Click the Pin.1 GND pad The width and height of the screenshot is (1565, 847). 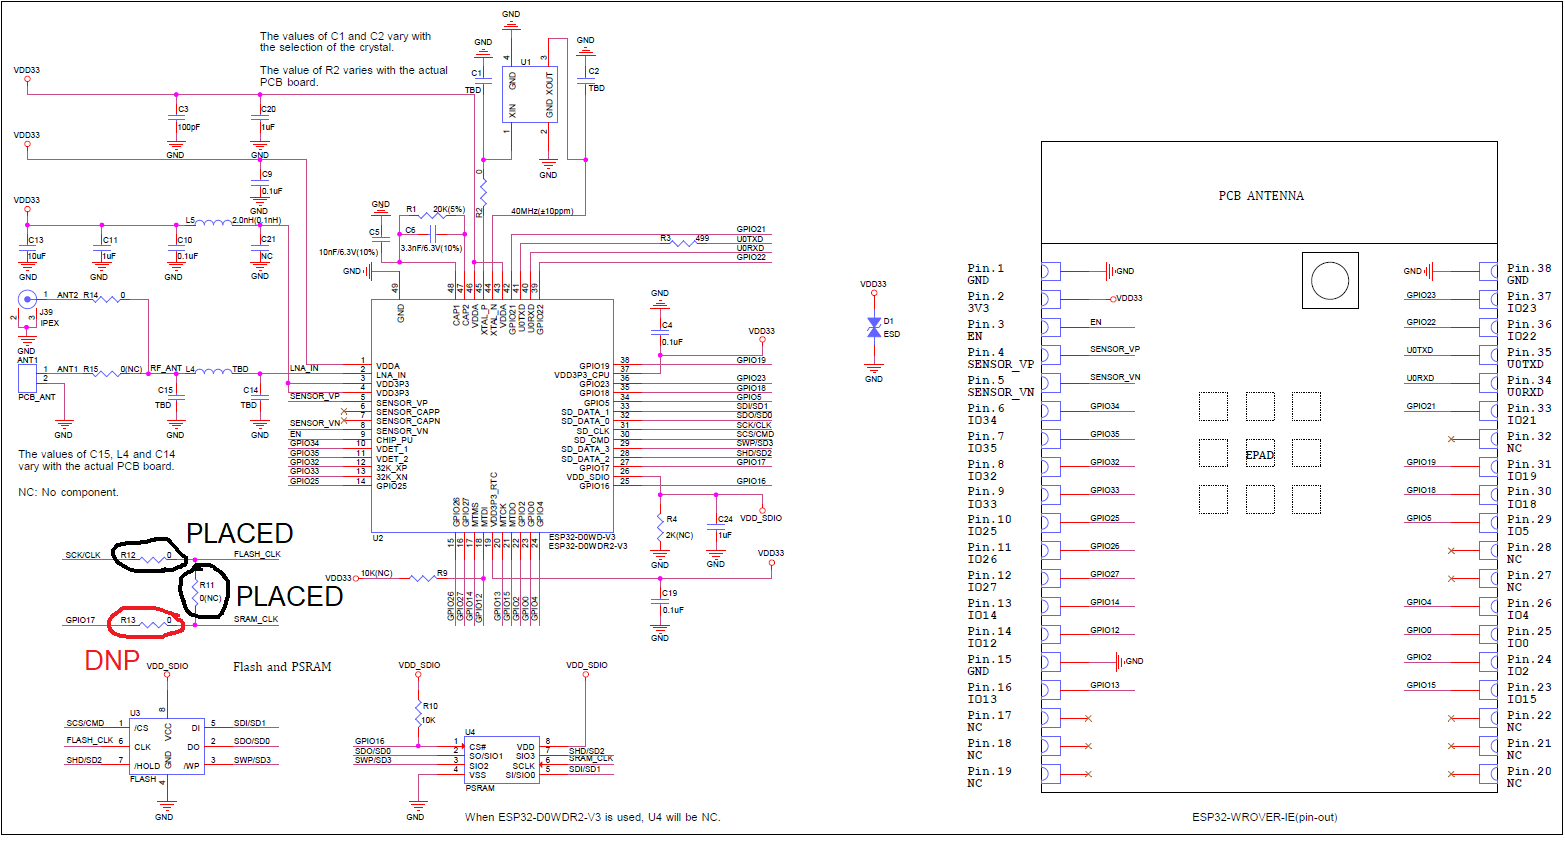[x=1050, y=271]
